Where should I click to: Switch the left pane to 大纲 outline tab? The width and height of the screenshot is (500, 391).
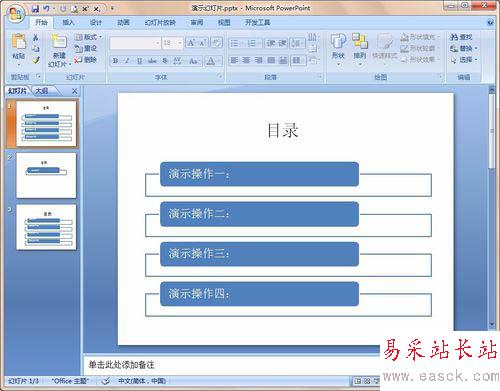42,91
